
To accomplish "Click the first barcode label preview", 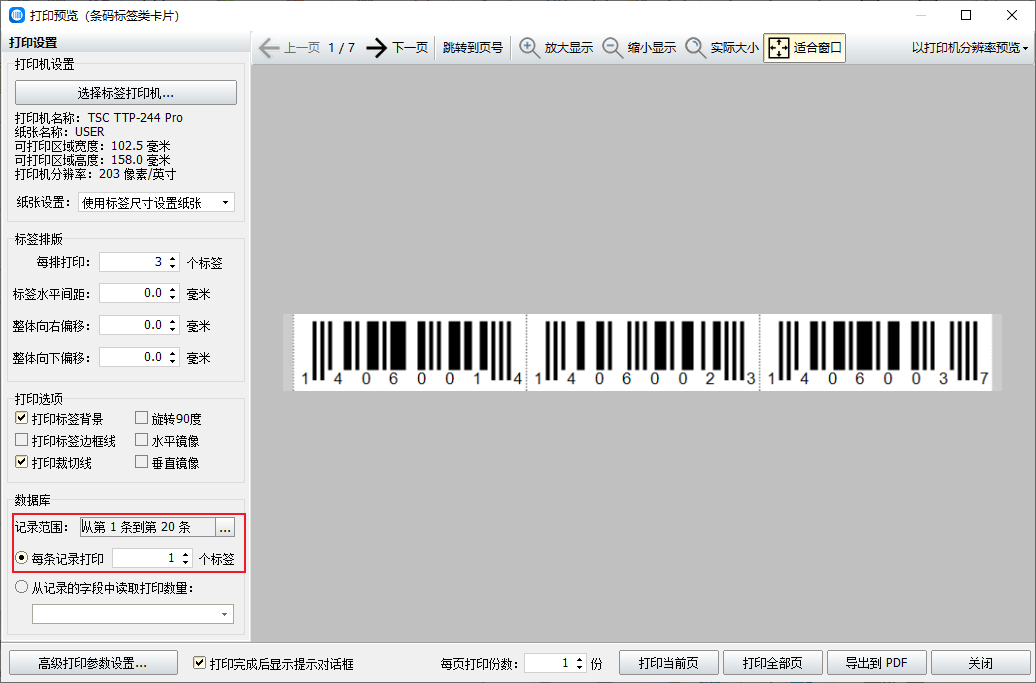I will [410, 352].
